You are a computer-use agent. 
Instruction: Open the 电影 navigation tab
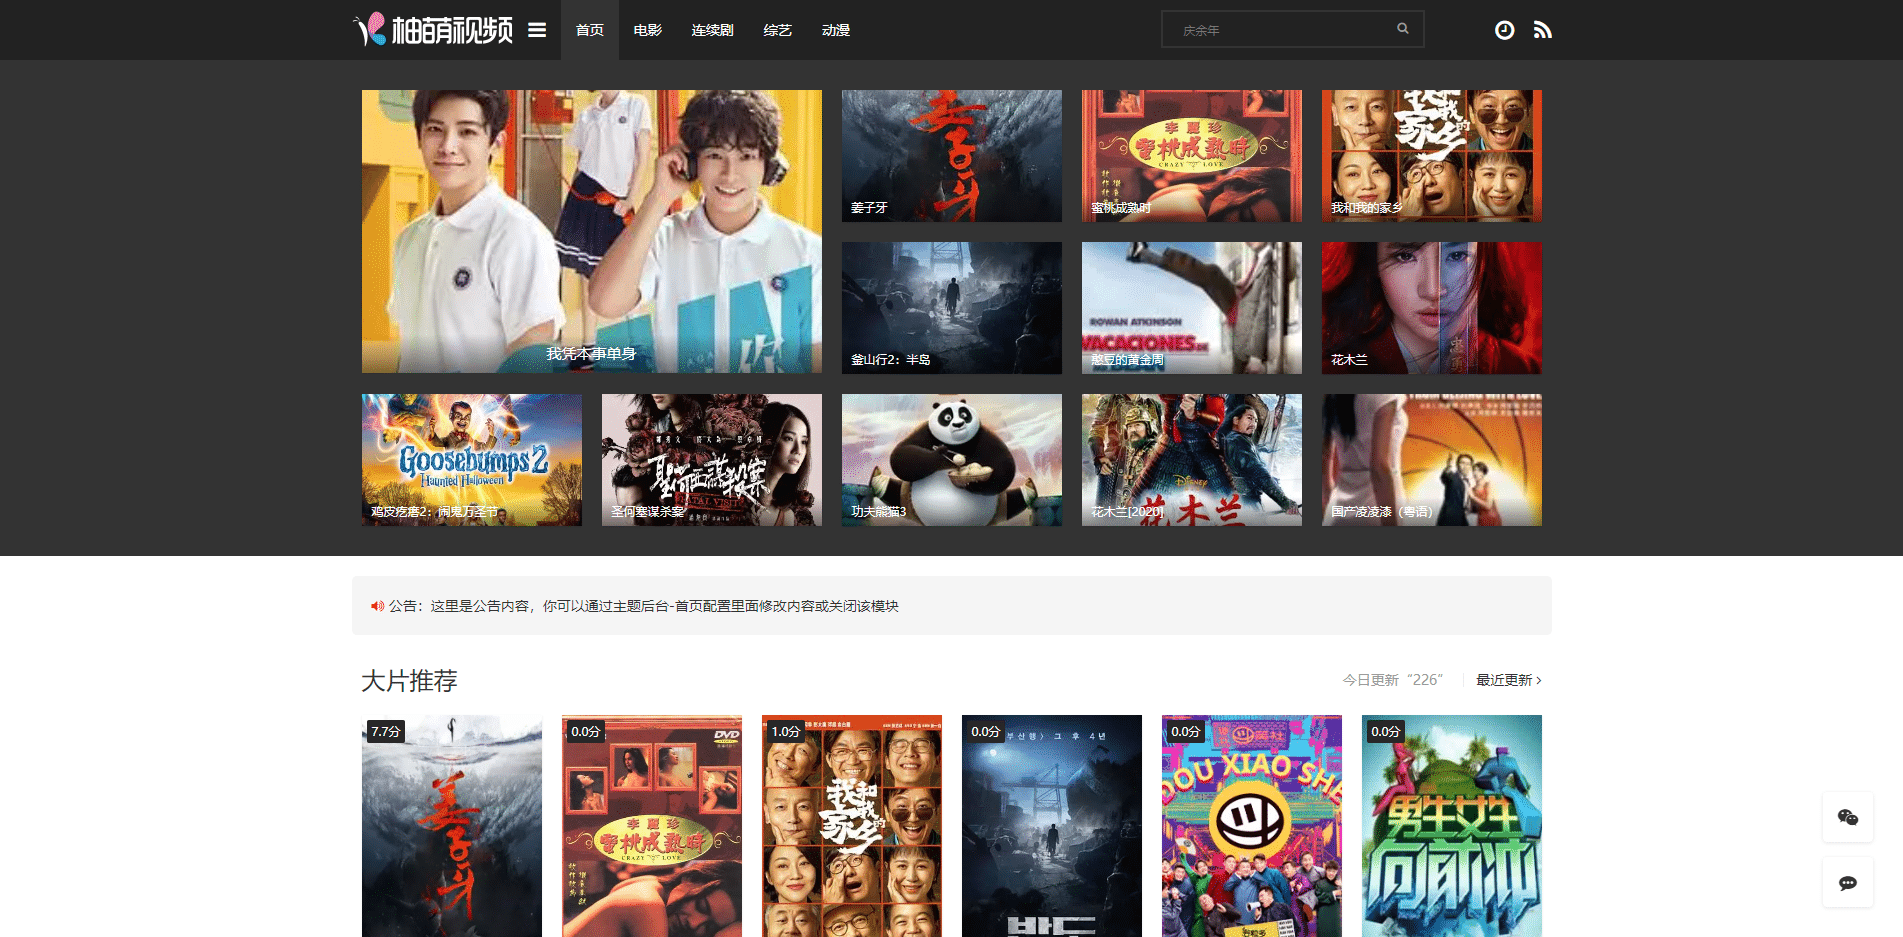[x=648, y=30]
